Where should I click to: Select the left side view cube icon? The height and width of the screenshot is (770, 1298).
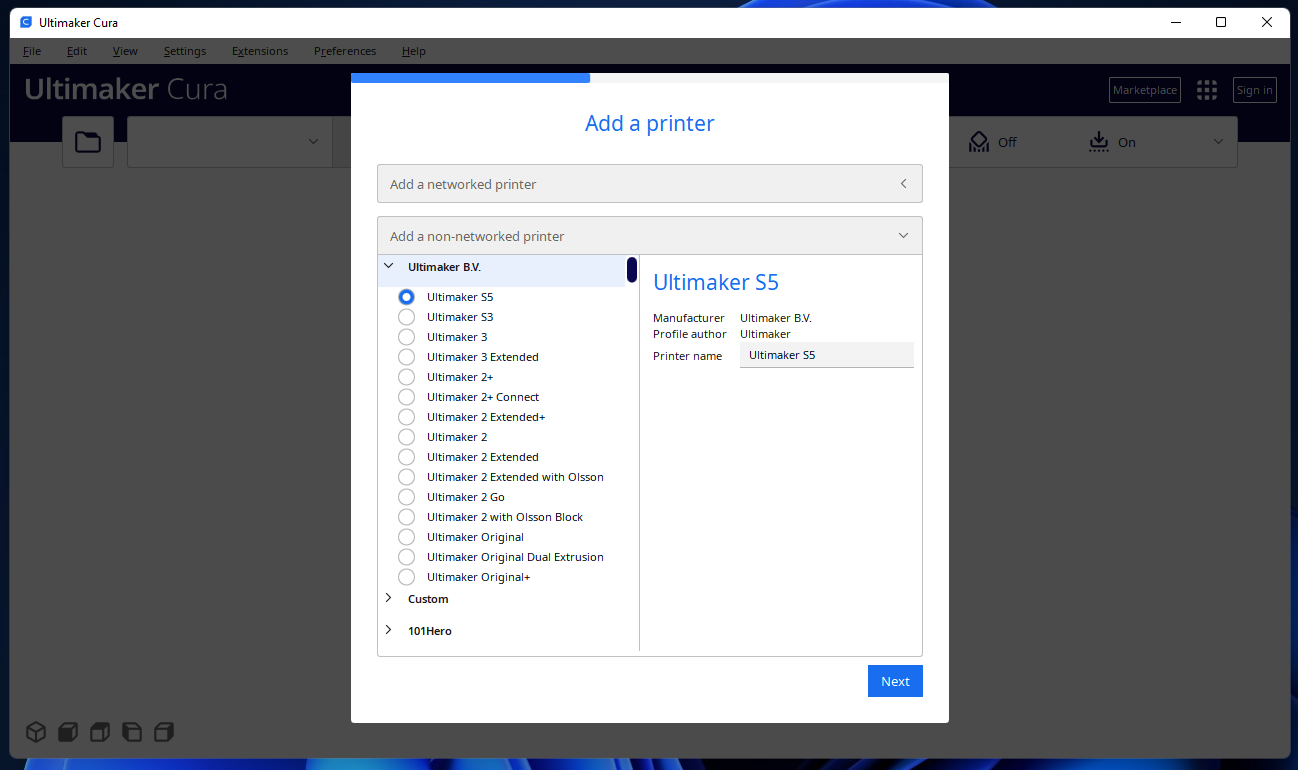pyautogui.click(x=132, y=732)
